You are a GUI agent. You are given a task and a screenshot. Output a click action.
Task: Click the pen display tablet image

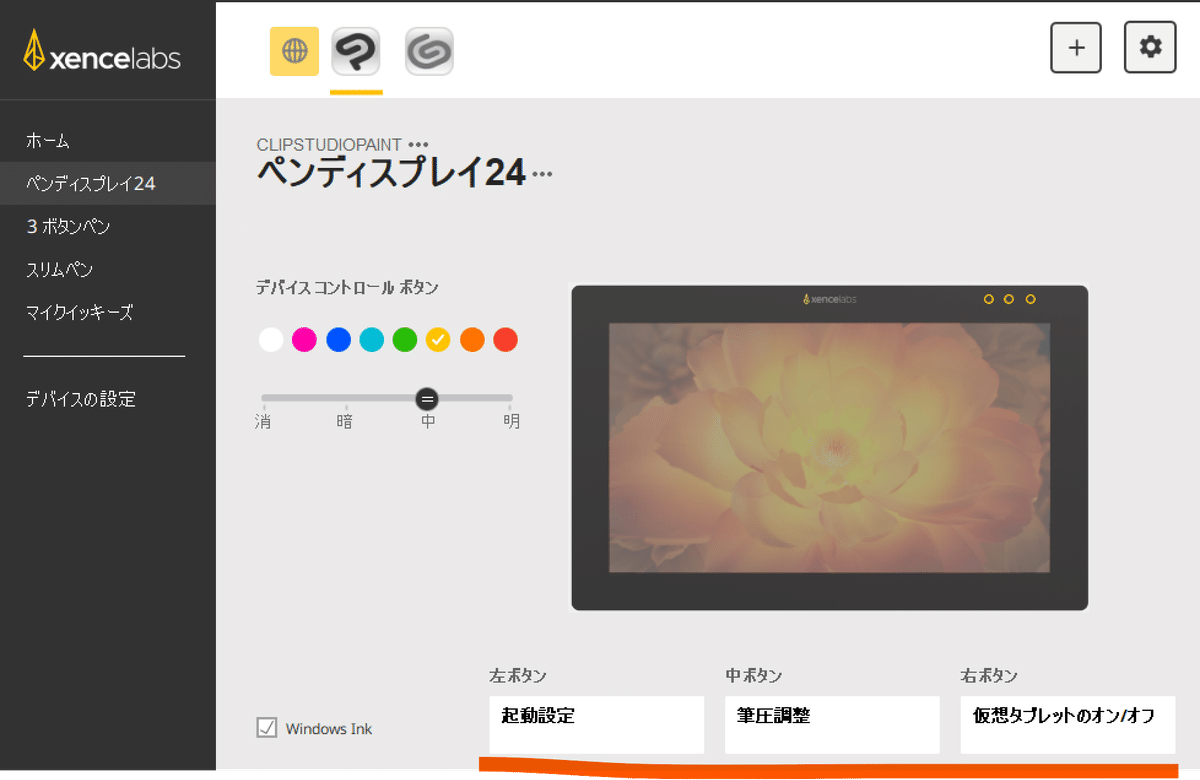click(829, 447)
